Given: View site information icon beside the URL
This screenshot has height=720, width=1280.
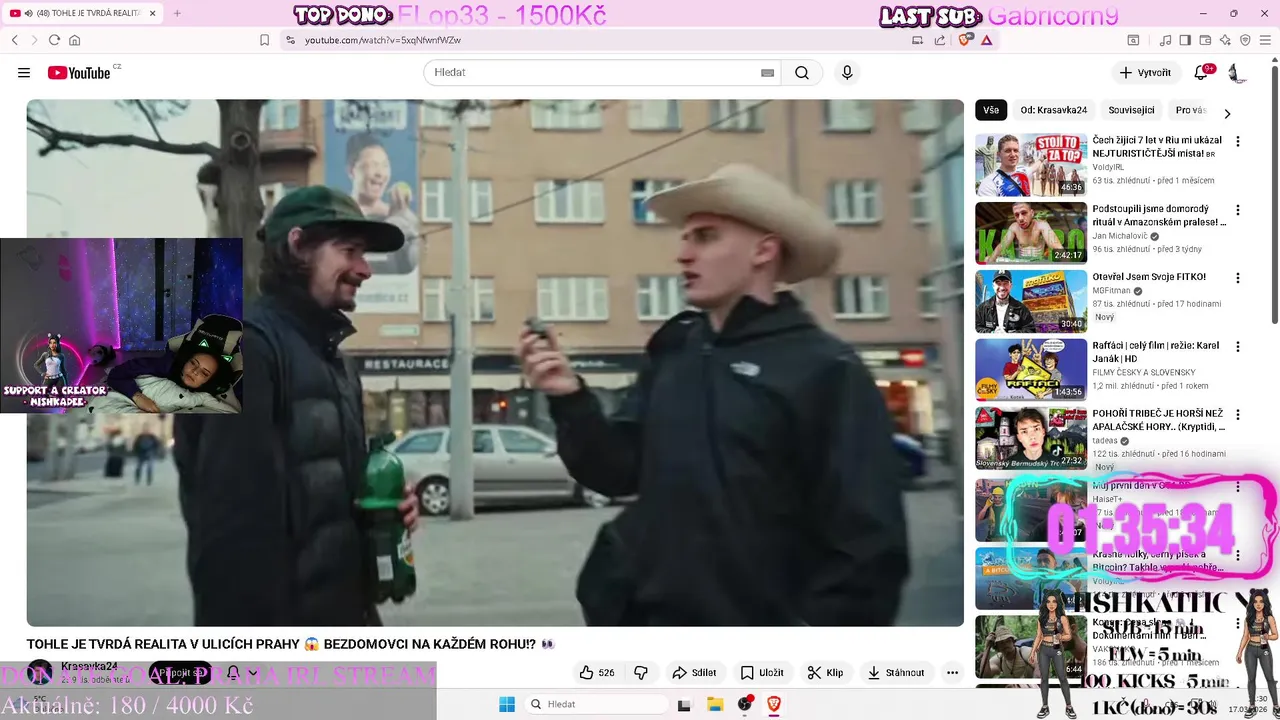Looking at the screenshot, I should pyautogui.click(x=290, y=40).
